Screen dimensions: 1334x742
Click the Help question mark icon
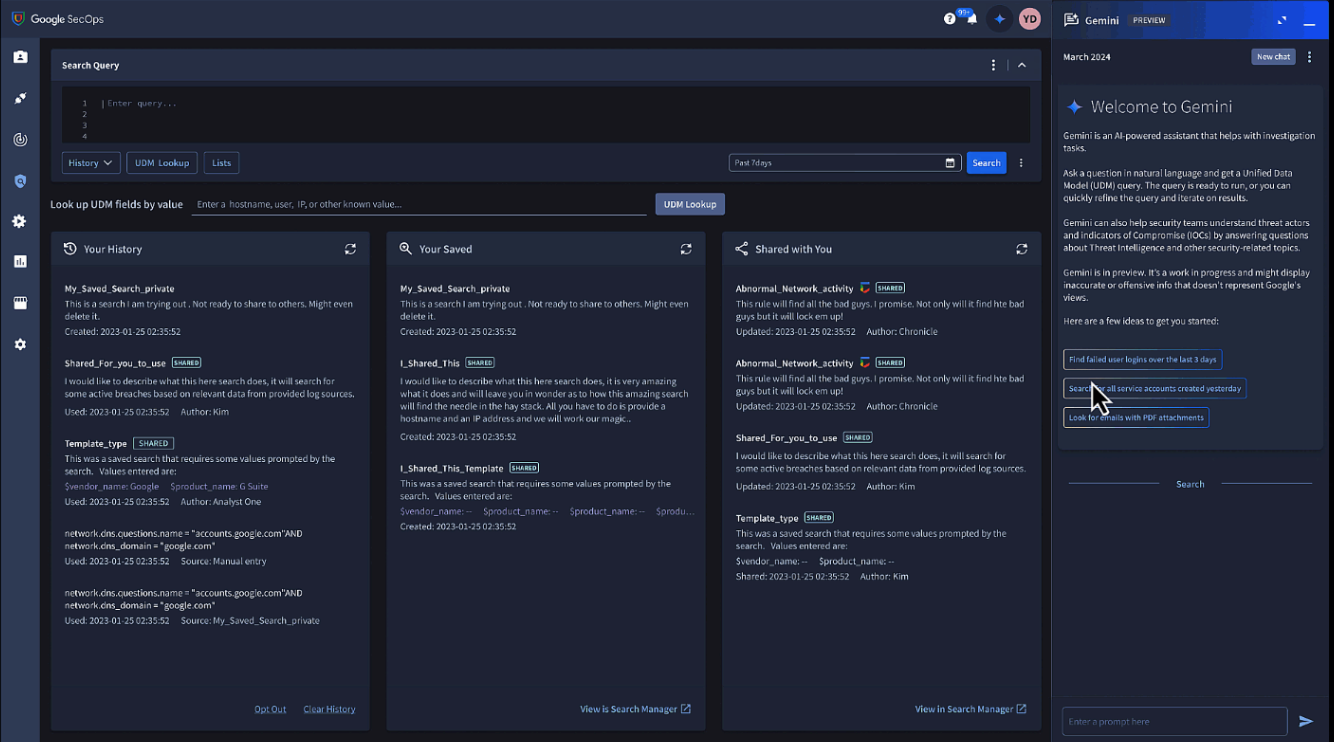click(945, 17)
